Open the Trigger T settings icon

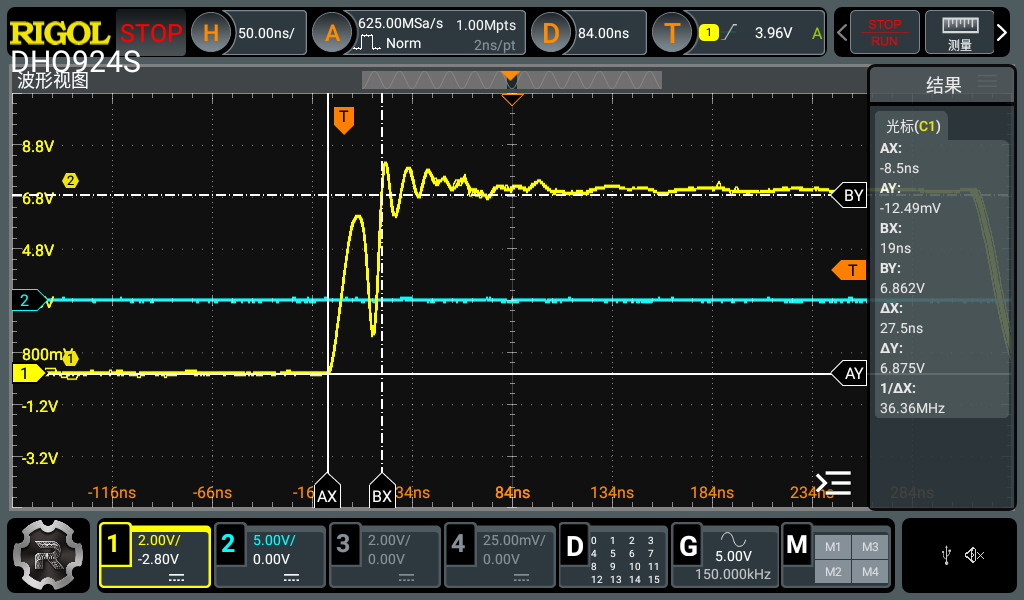672,33
